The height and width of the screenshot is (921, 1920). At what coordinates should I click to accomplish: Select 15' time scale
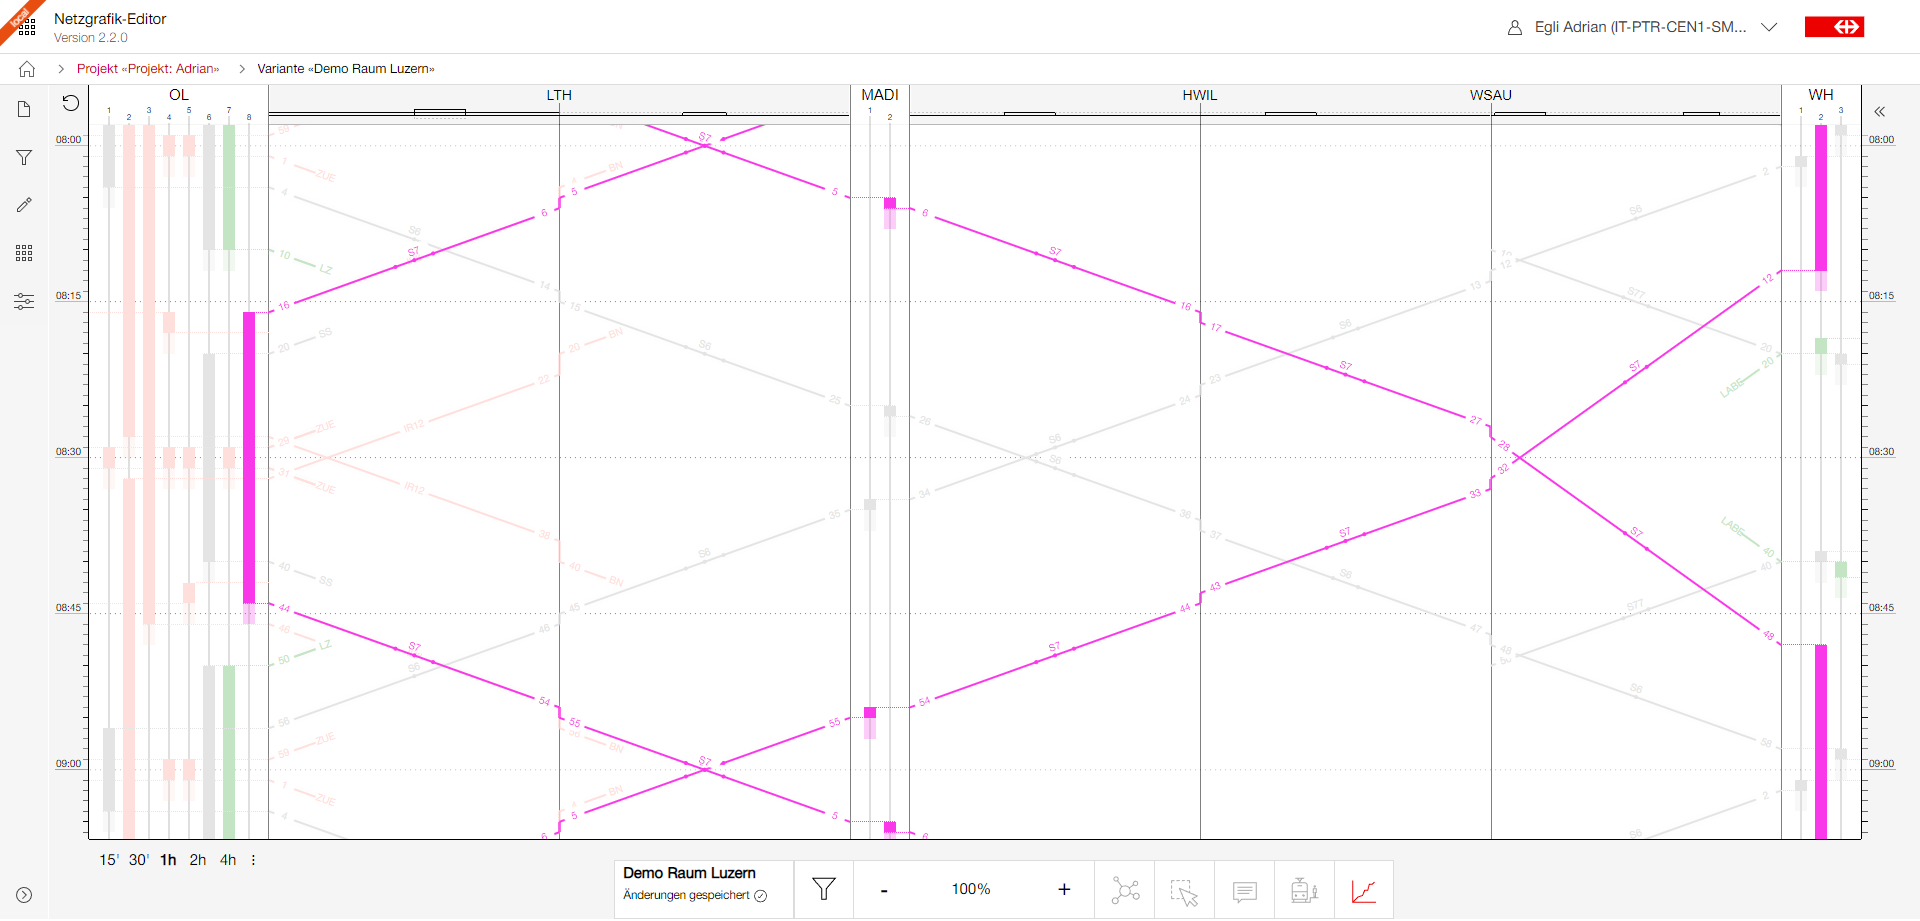109,860
